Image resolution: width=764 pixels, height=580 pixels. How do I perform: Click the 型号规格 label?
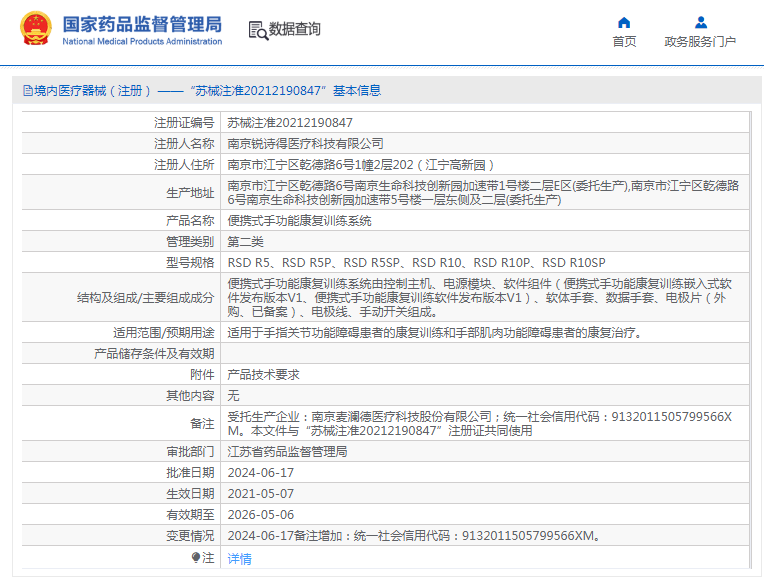(190, 263)
